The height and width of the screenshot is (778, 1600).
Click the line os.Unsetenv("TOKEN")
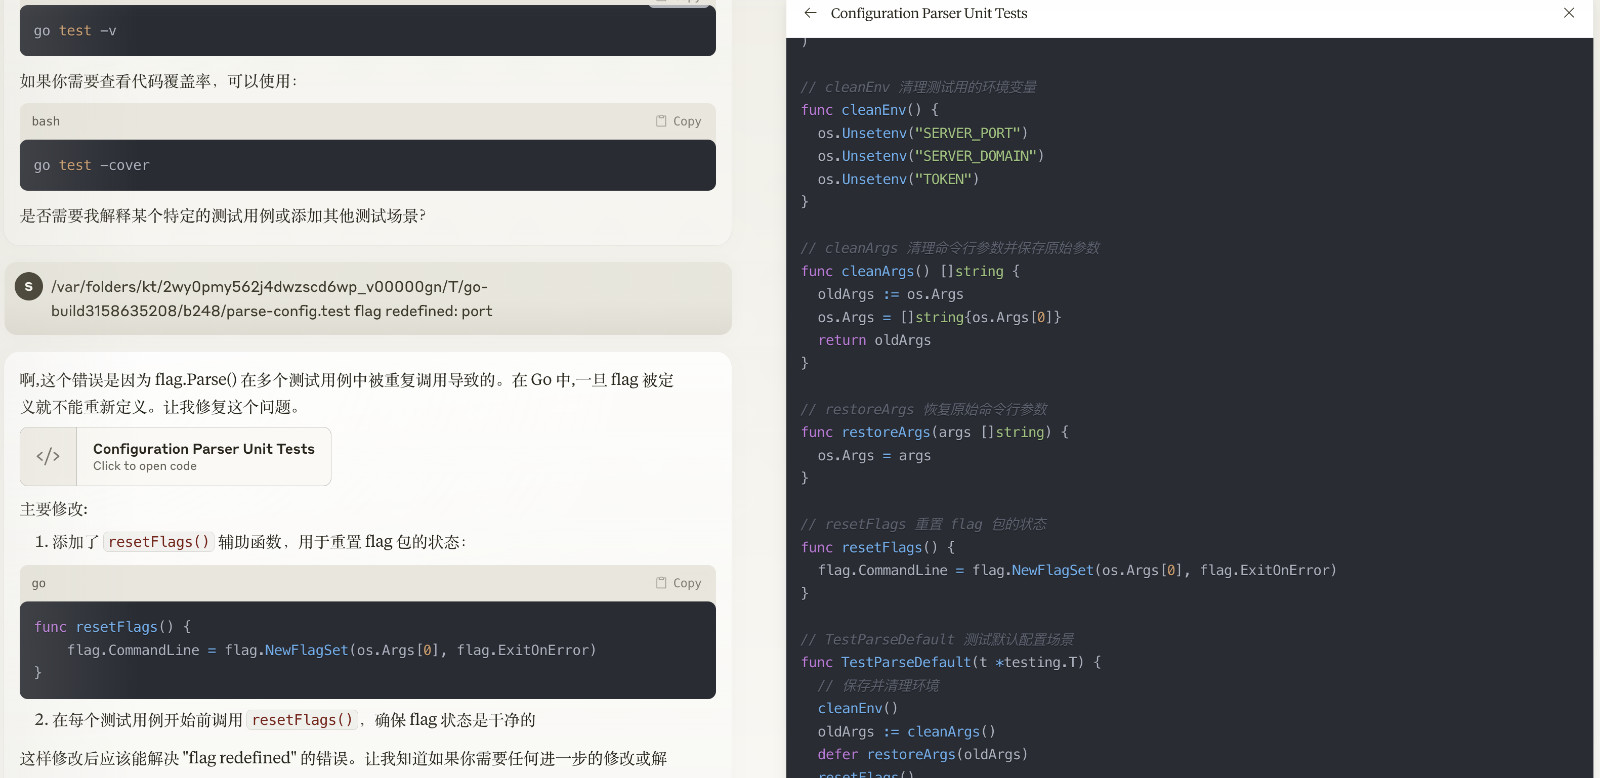pos(898,179)
